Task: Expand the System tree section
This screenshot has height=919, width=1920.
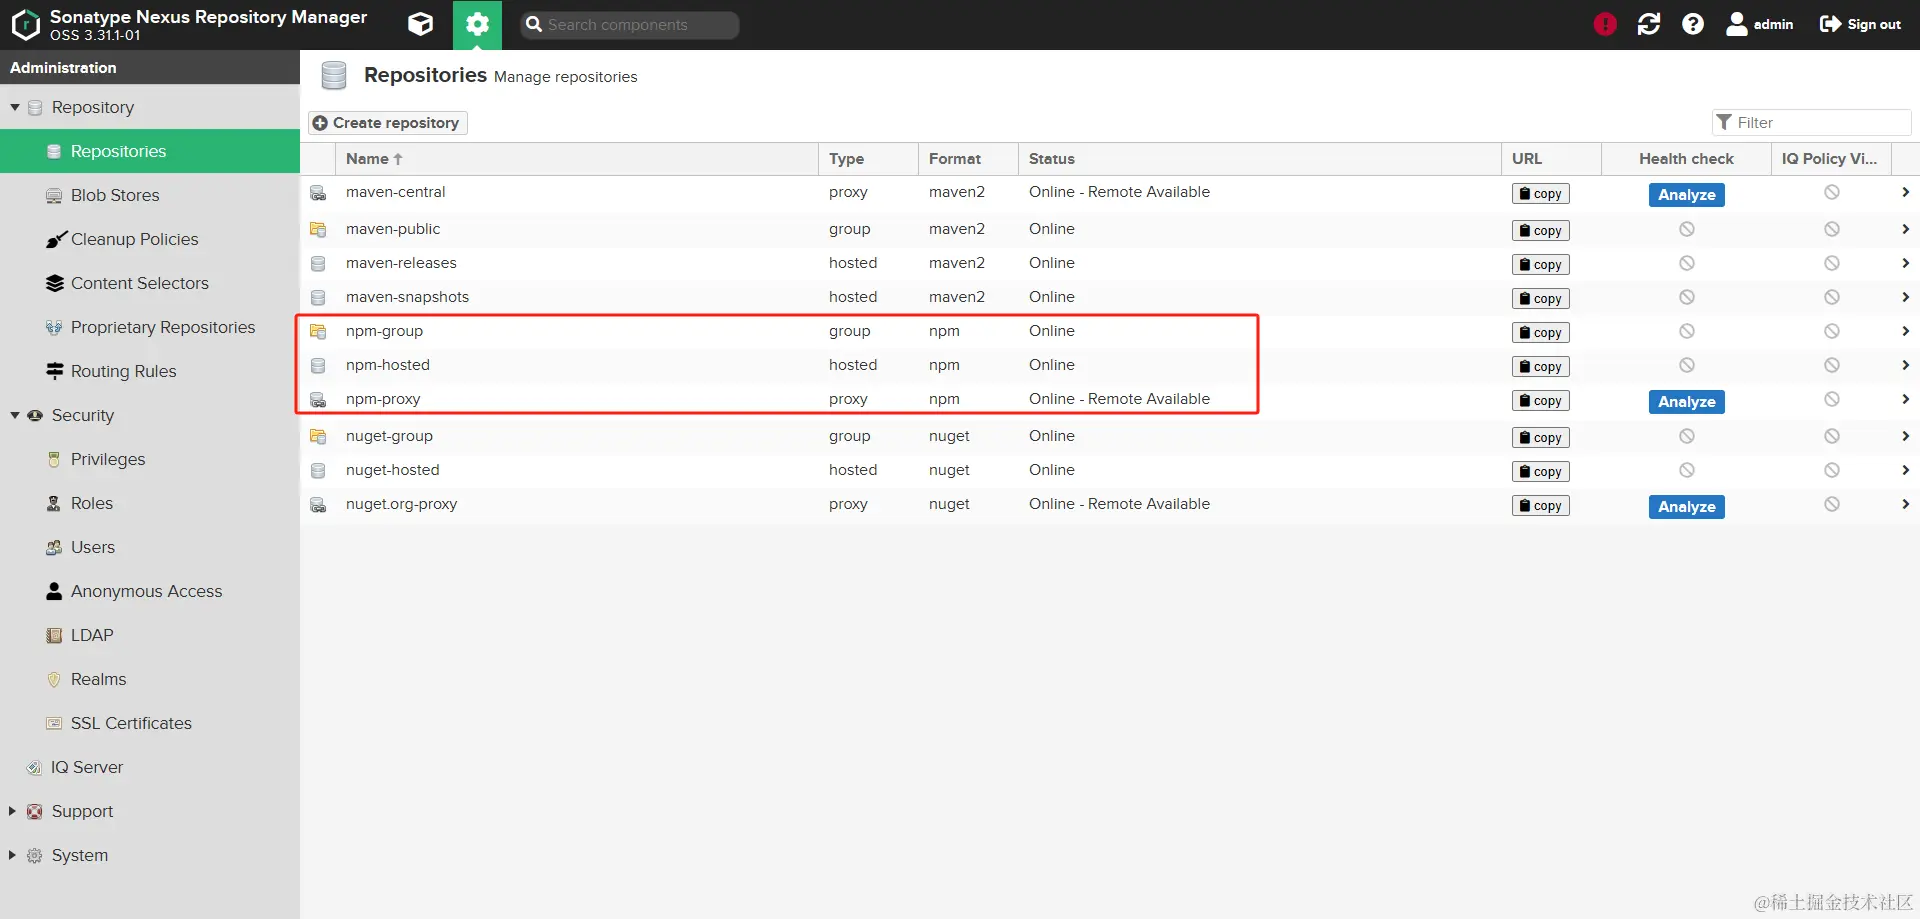Action: point(12,855)
